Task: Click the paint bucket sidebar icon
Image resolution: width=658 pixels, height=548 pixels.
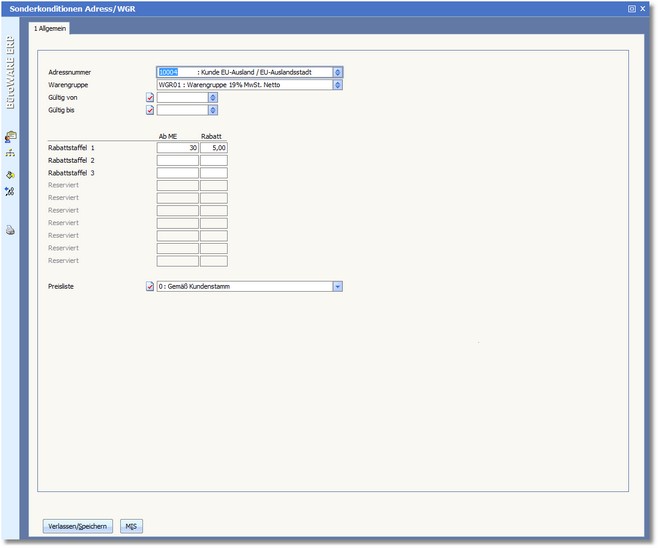Action: point(10,174)
